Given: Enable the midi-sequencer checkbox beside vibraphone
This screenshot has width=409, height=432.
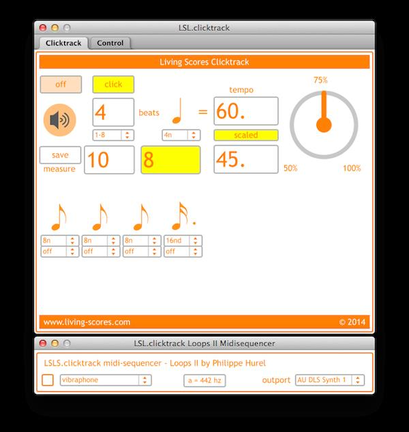Looking at the screenshot, I should (x=48, y=380).
